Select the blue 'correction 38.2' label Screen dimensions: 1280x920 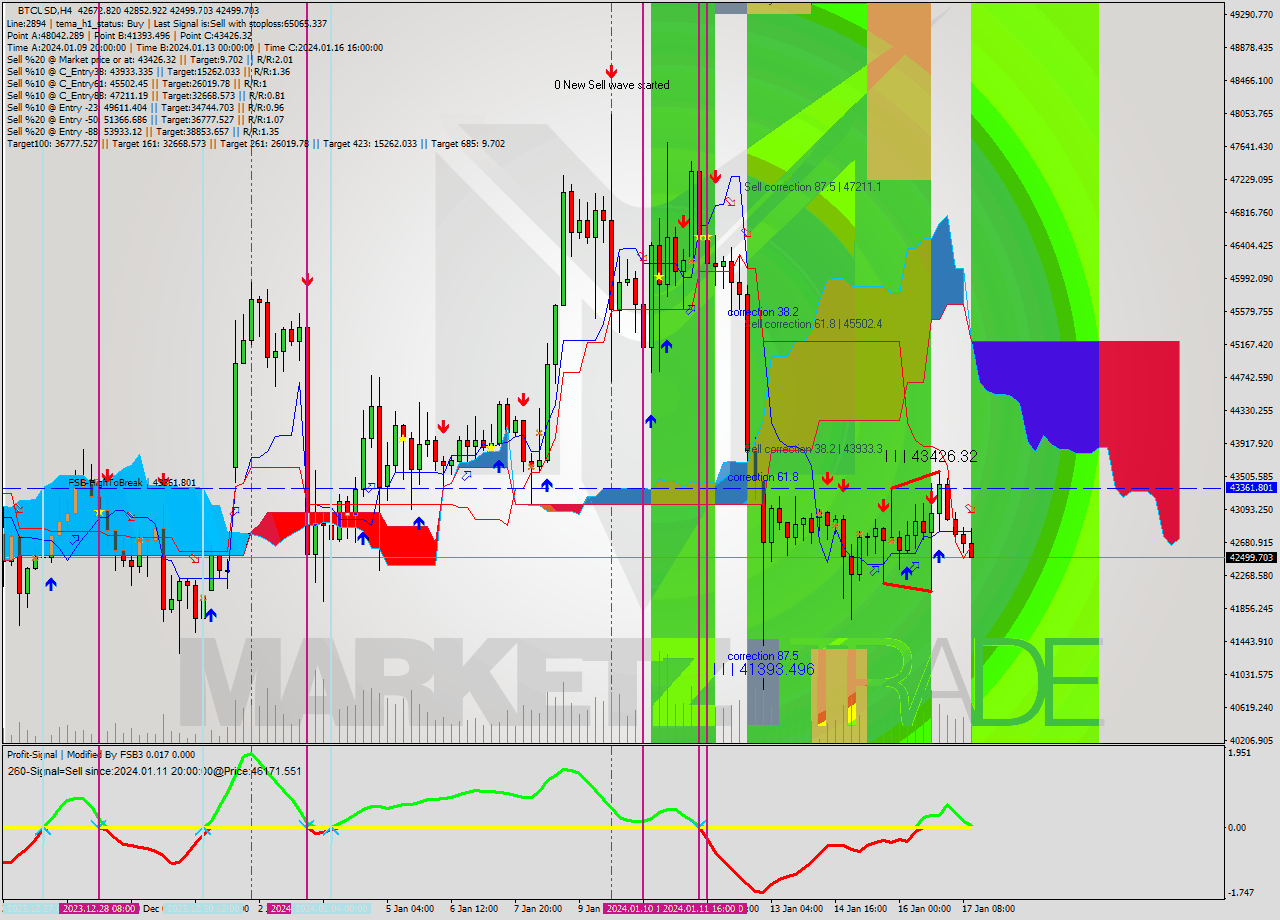[762, 312]
